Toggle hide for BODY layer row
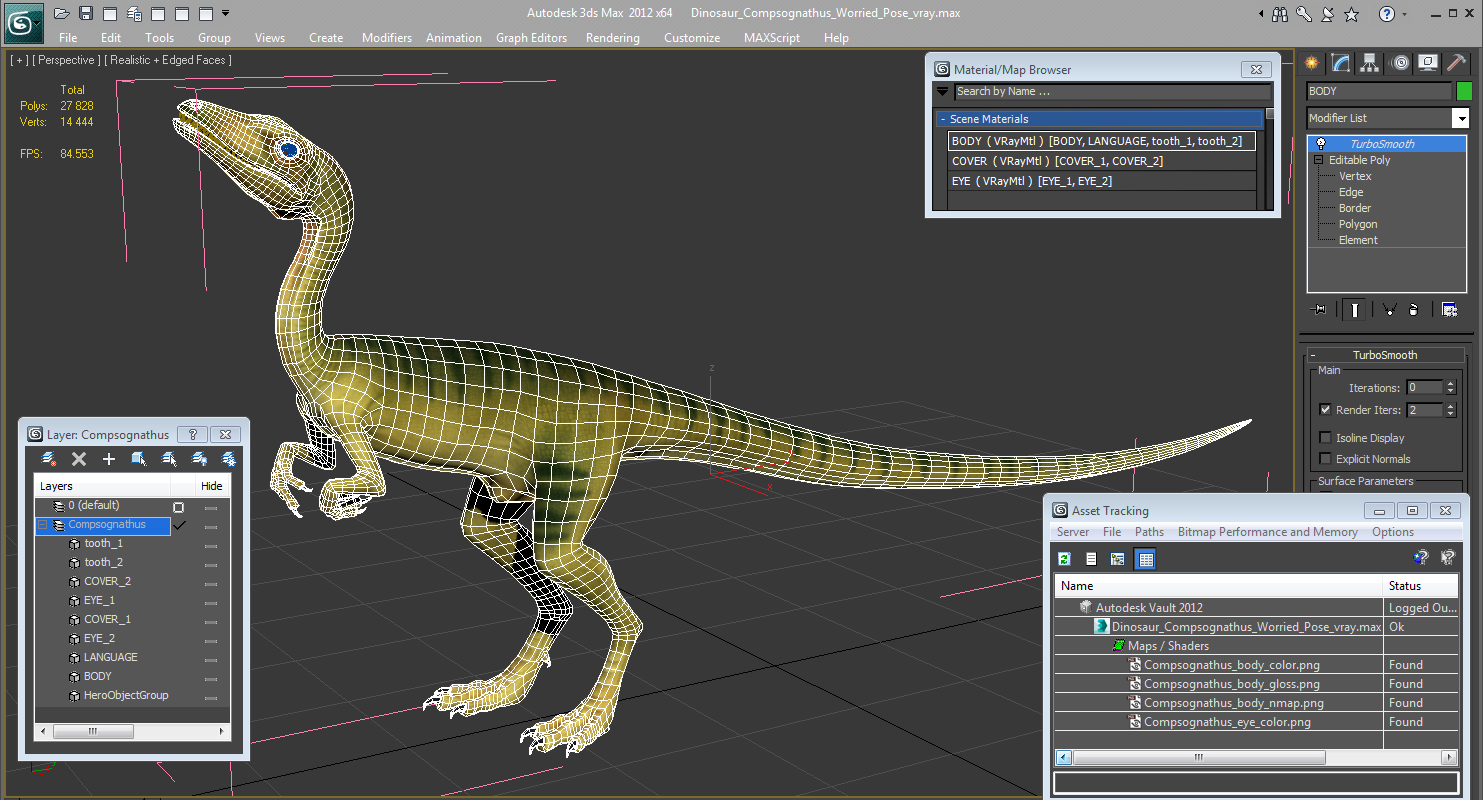Screen dimensions: 1483x800 coord(211,677)
